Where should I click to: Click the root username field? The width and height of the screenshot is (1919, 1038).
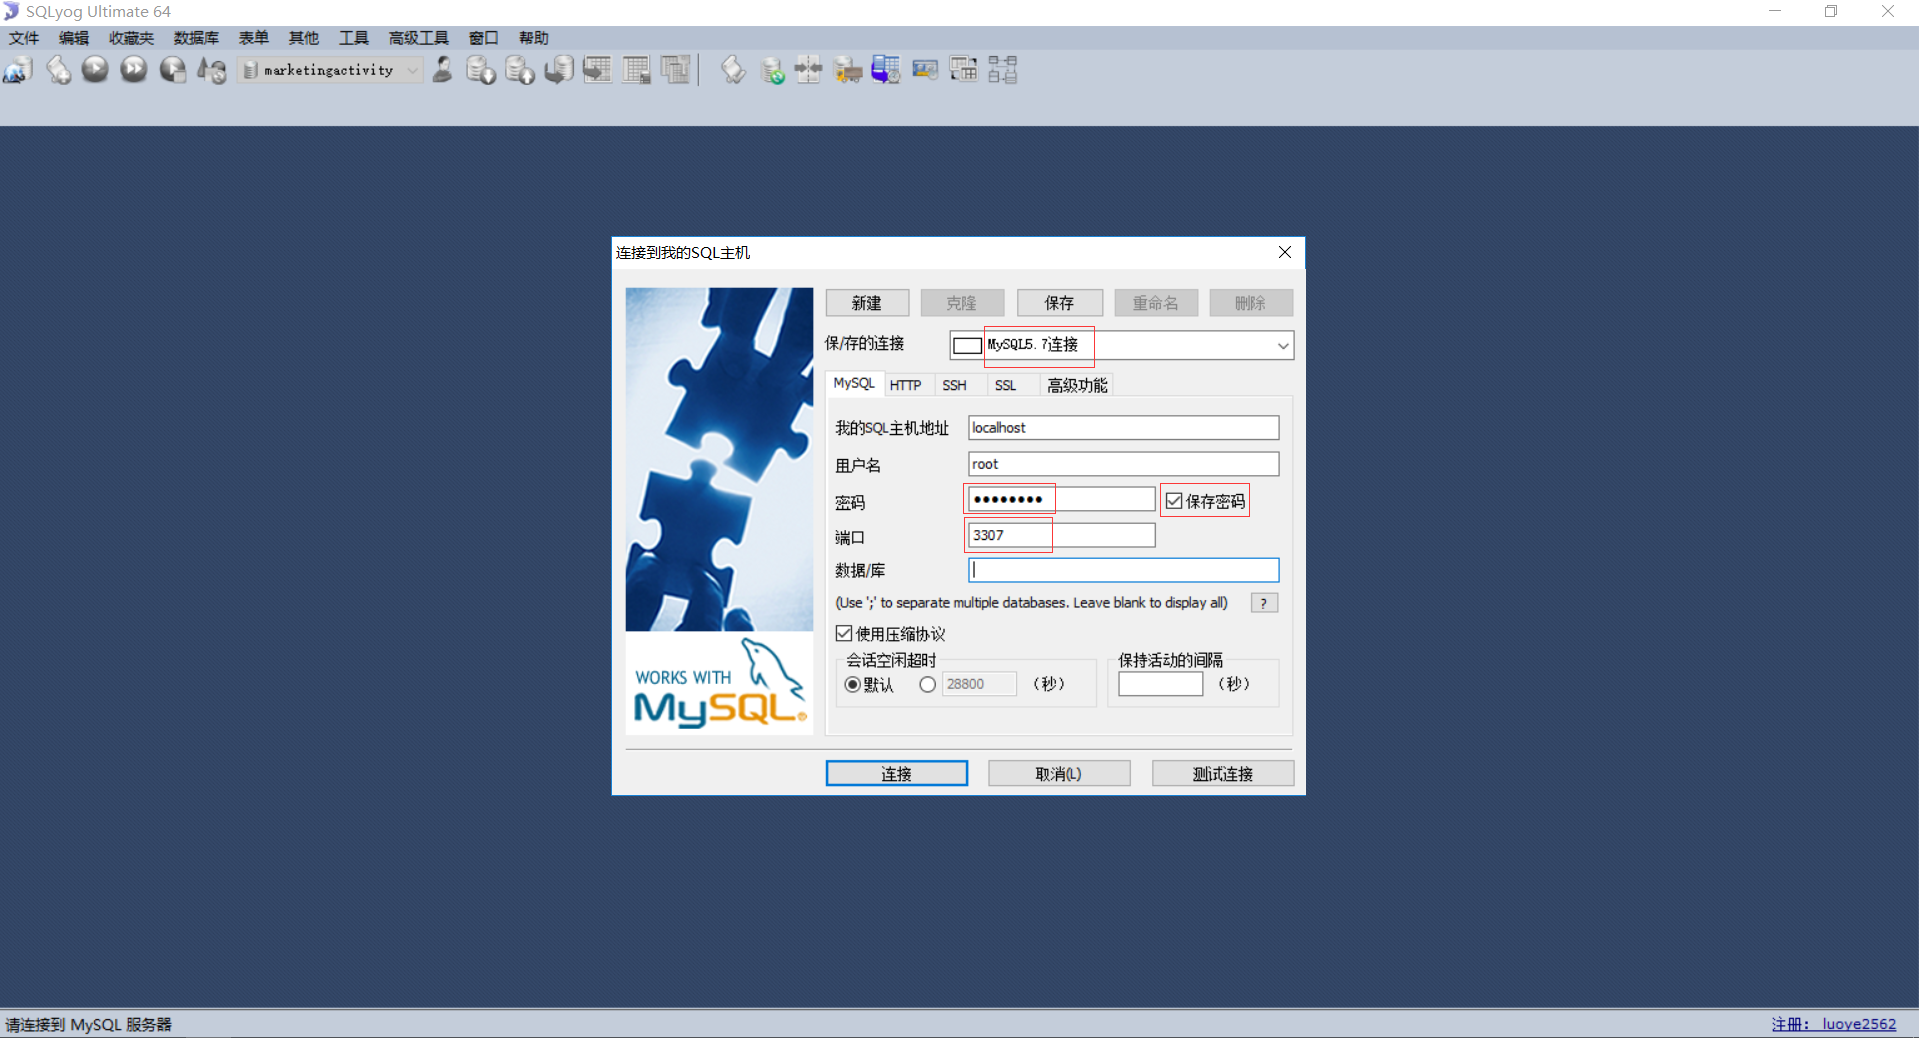point(1123,464)
